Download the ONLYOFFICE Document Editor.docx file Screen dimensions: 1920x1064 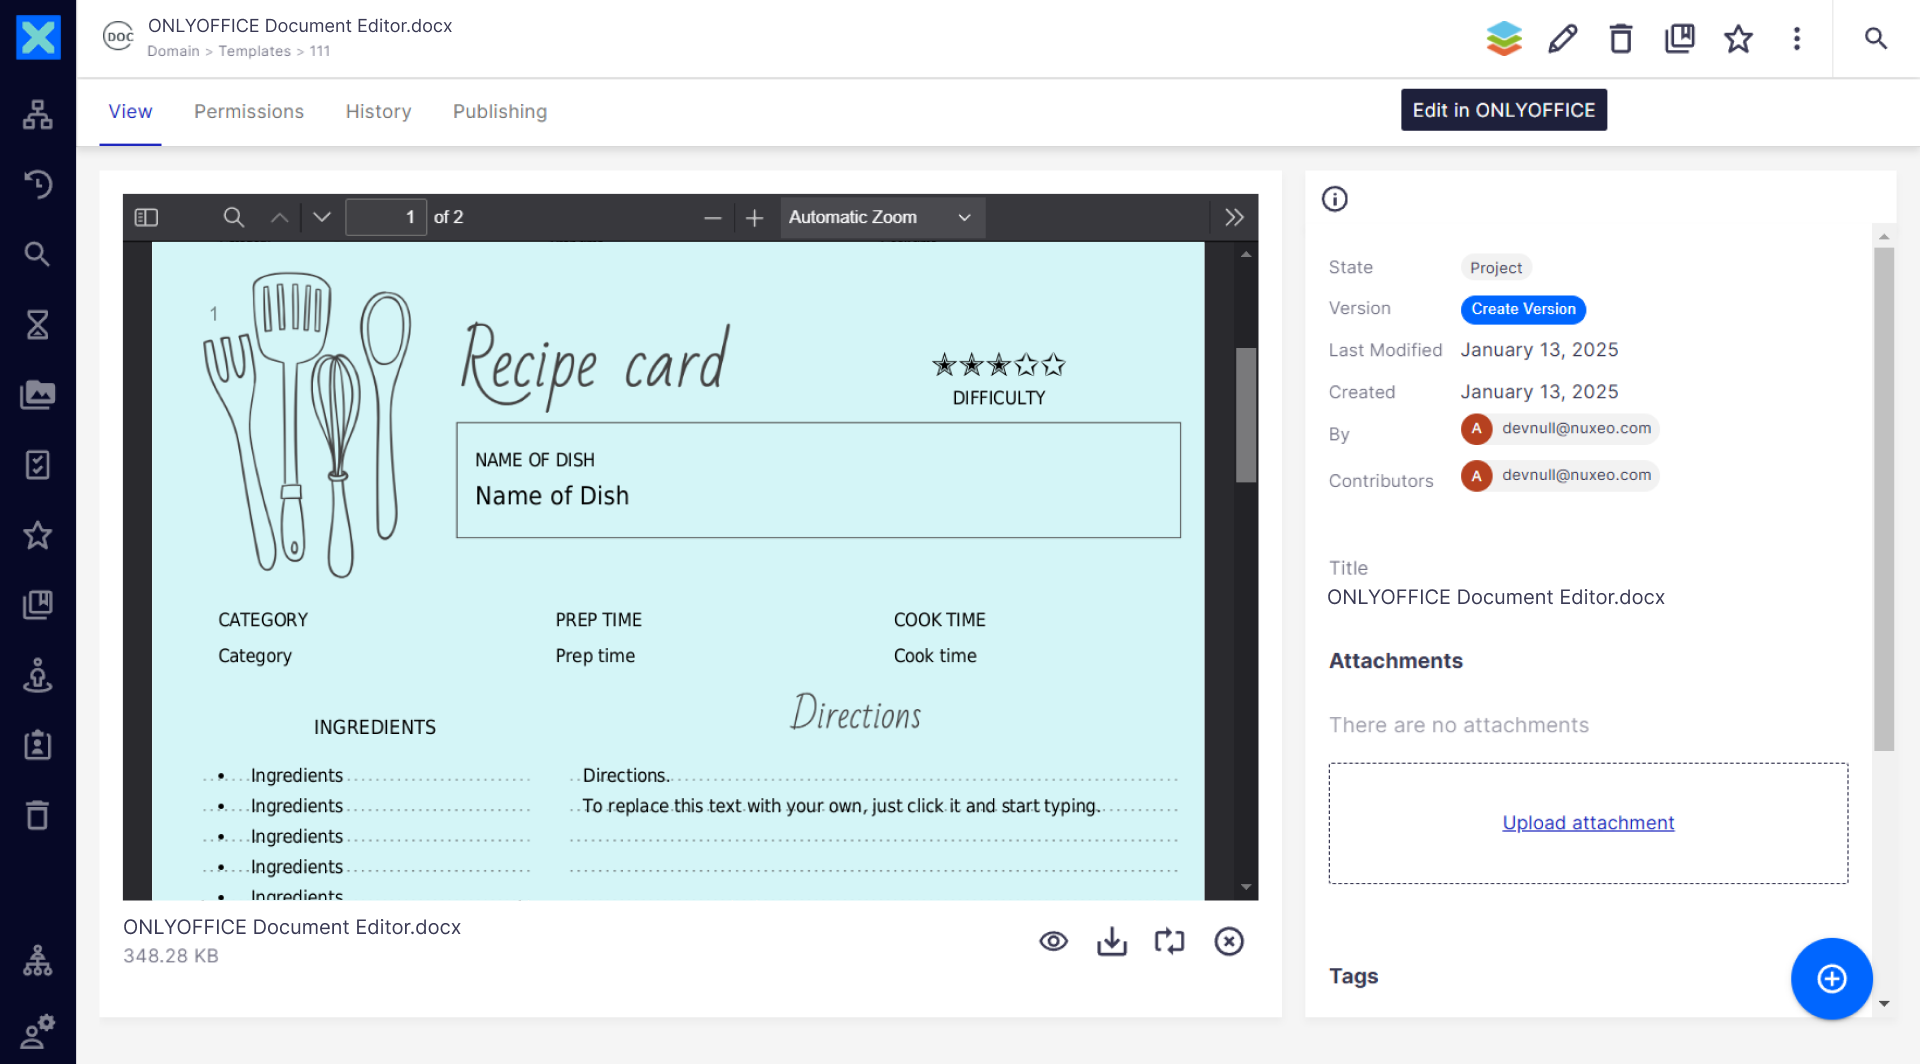(1111, 941)
